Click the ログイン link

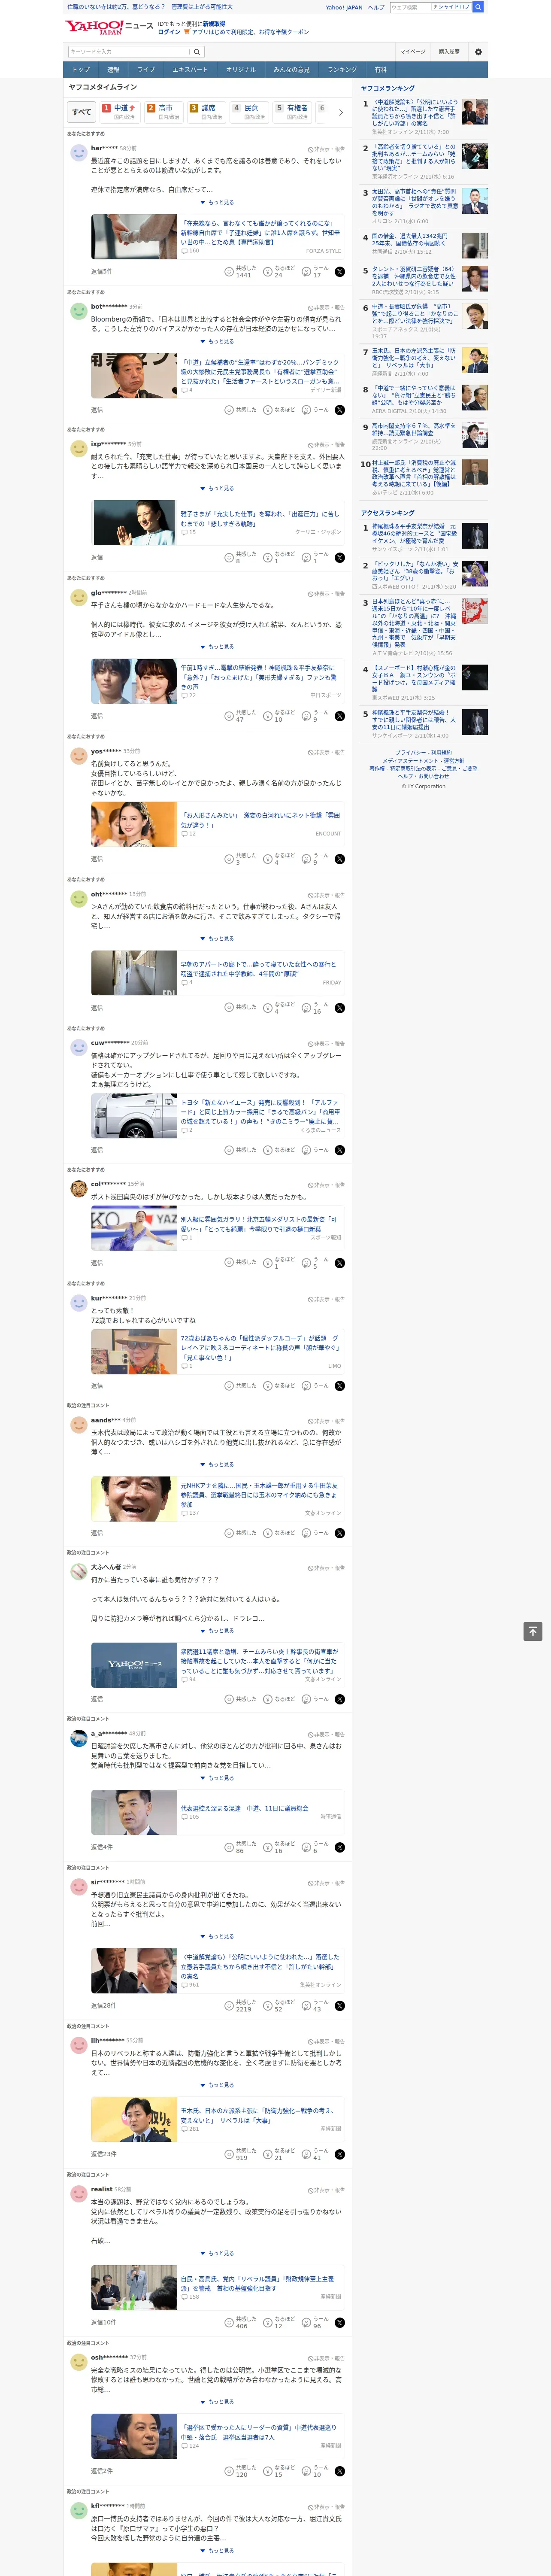tap(169, 32)
